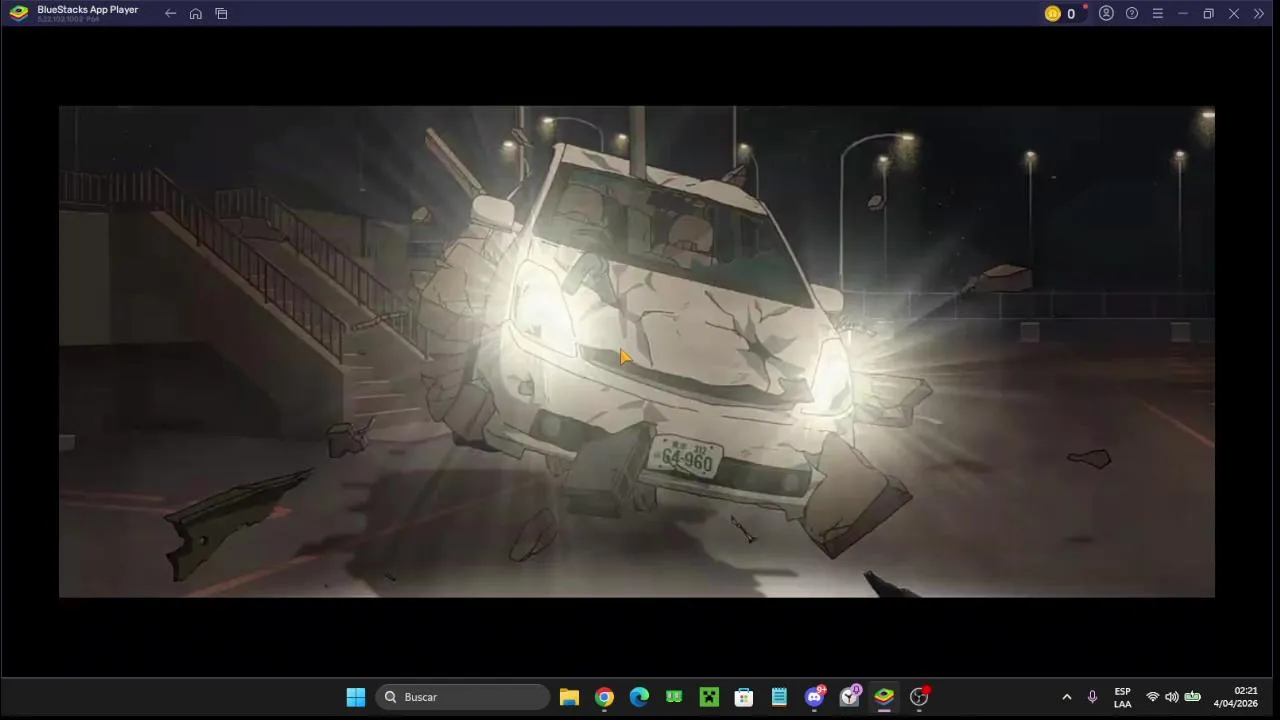Image resolution: width=1280 pixels, height=720 pixels.
Task: Click the BlueStacks back arrow icon
Action: coord(170,14)
